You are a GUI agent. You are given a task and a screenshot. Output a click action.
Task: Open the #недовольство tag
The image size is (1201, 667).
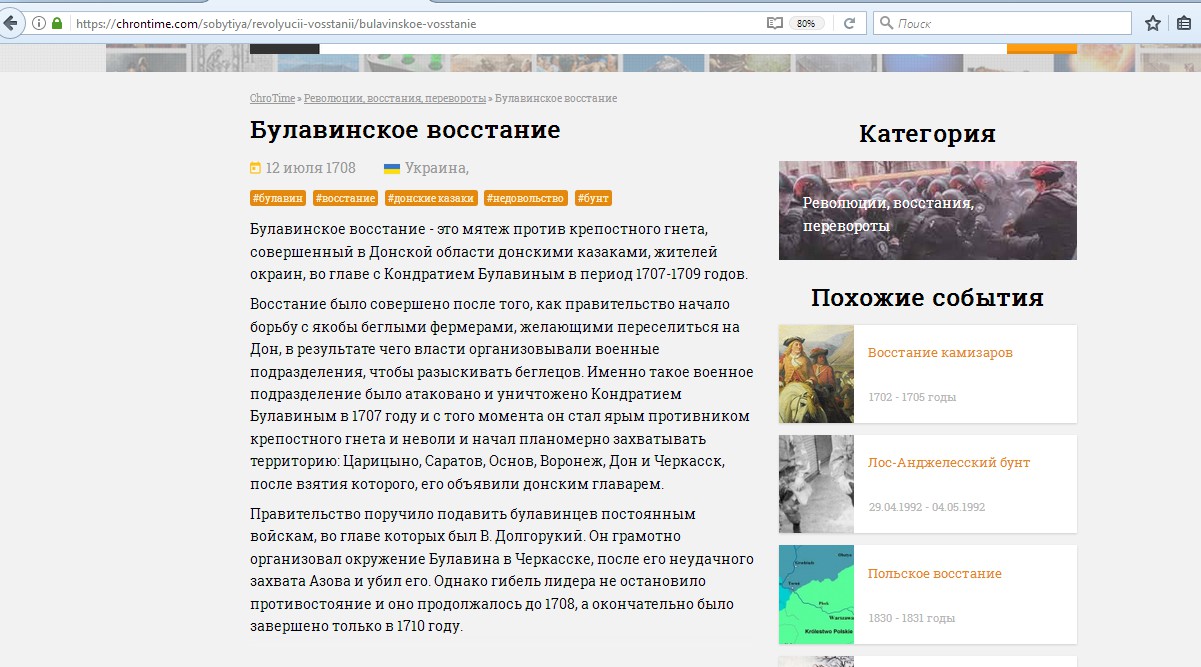point(526,198)
